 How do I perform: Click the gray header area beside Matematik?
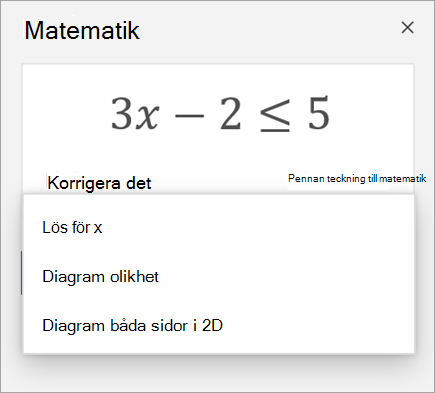coord(267,30)
